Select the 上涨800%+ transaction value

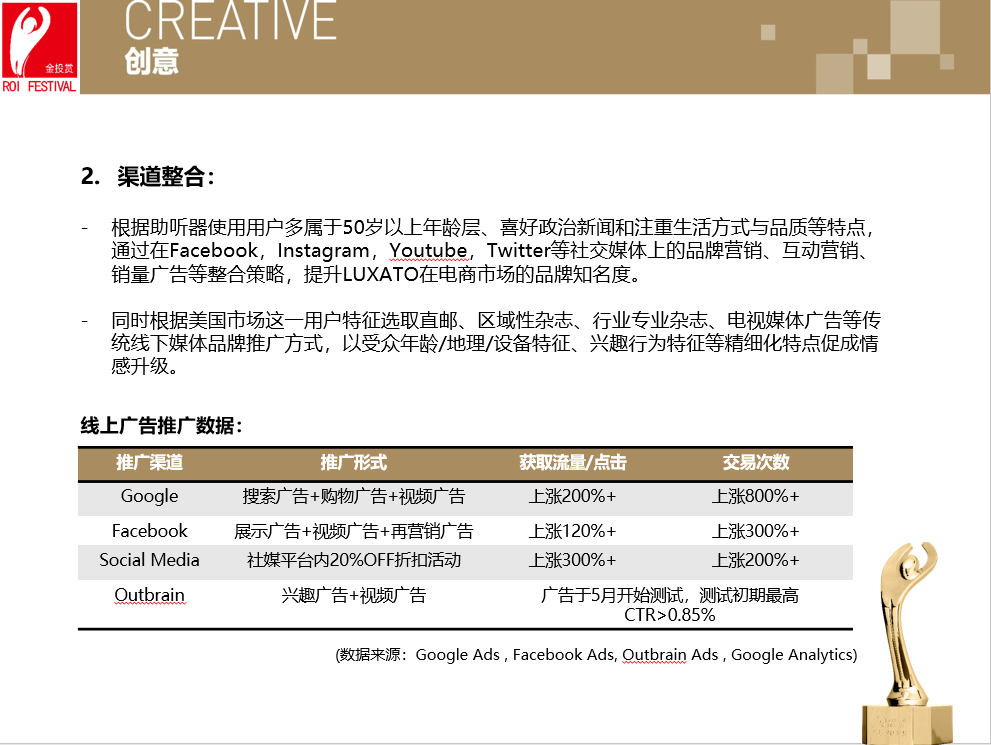coord(755,496)
